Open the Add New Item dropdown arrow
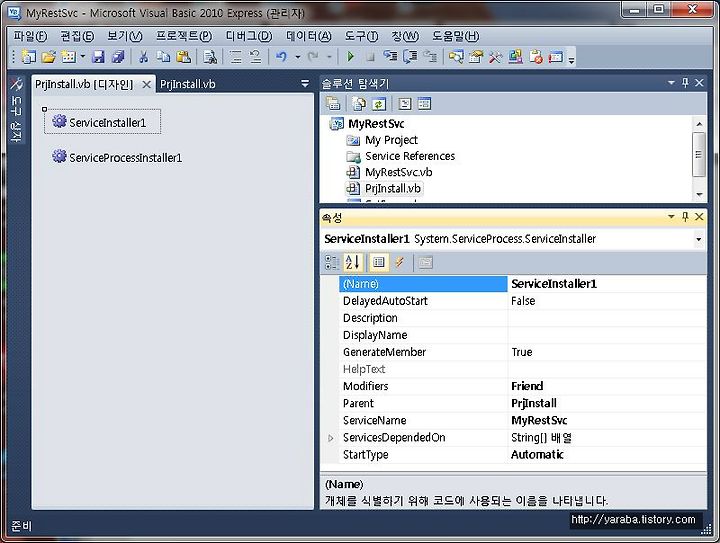This screenshot has height=543, width=720. [83, 57]
